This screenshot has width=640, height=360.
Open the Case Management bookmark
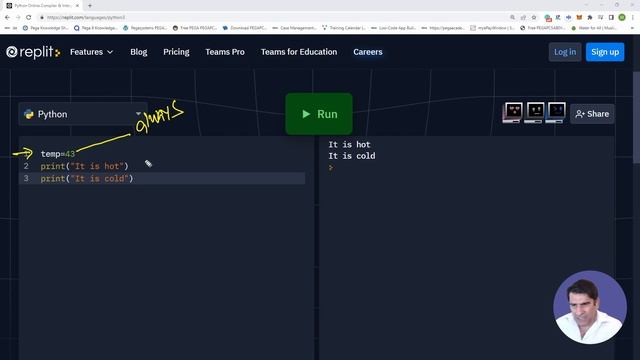pyautogui.click(x=294, y=28)
